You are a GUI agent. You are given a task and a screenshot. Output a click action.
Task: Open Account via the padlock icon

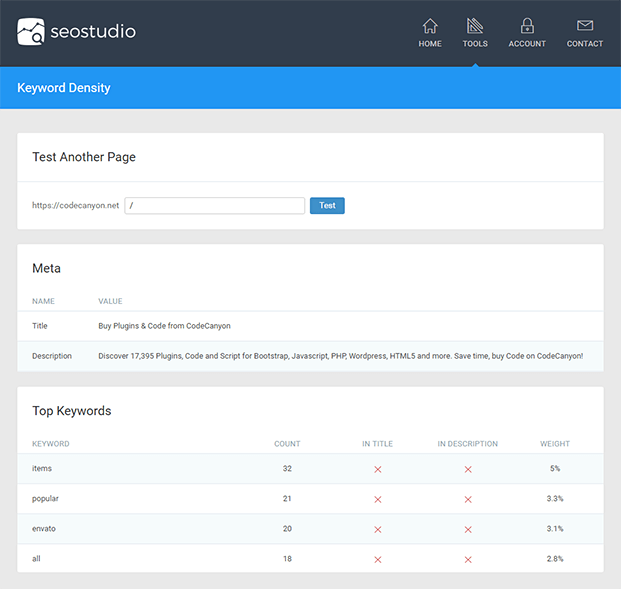(527, 26)
